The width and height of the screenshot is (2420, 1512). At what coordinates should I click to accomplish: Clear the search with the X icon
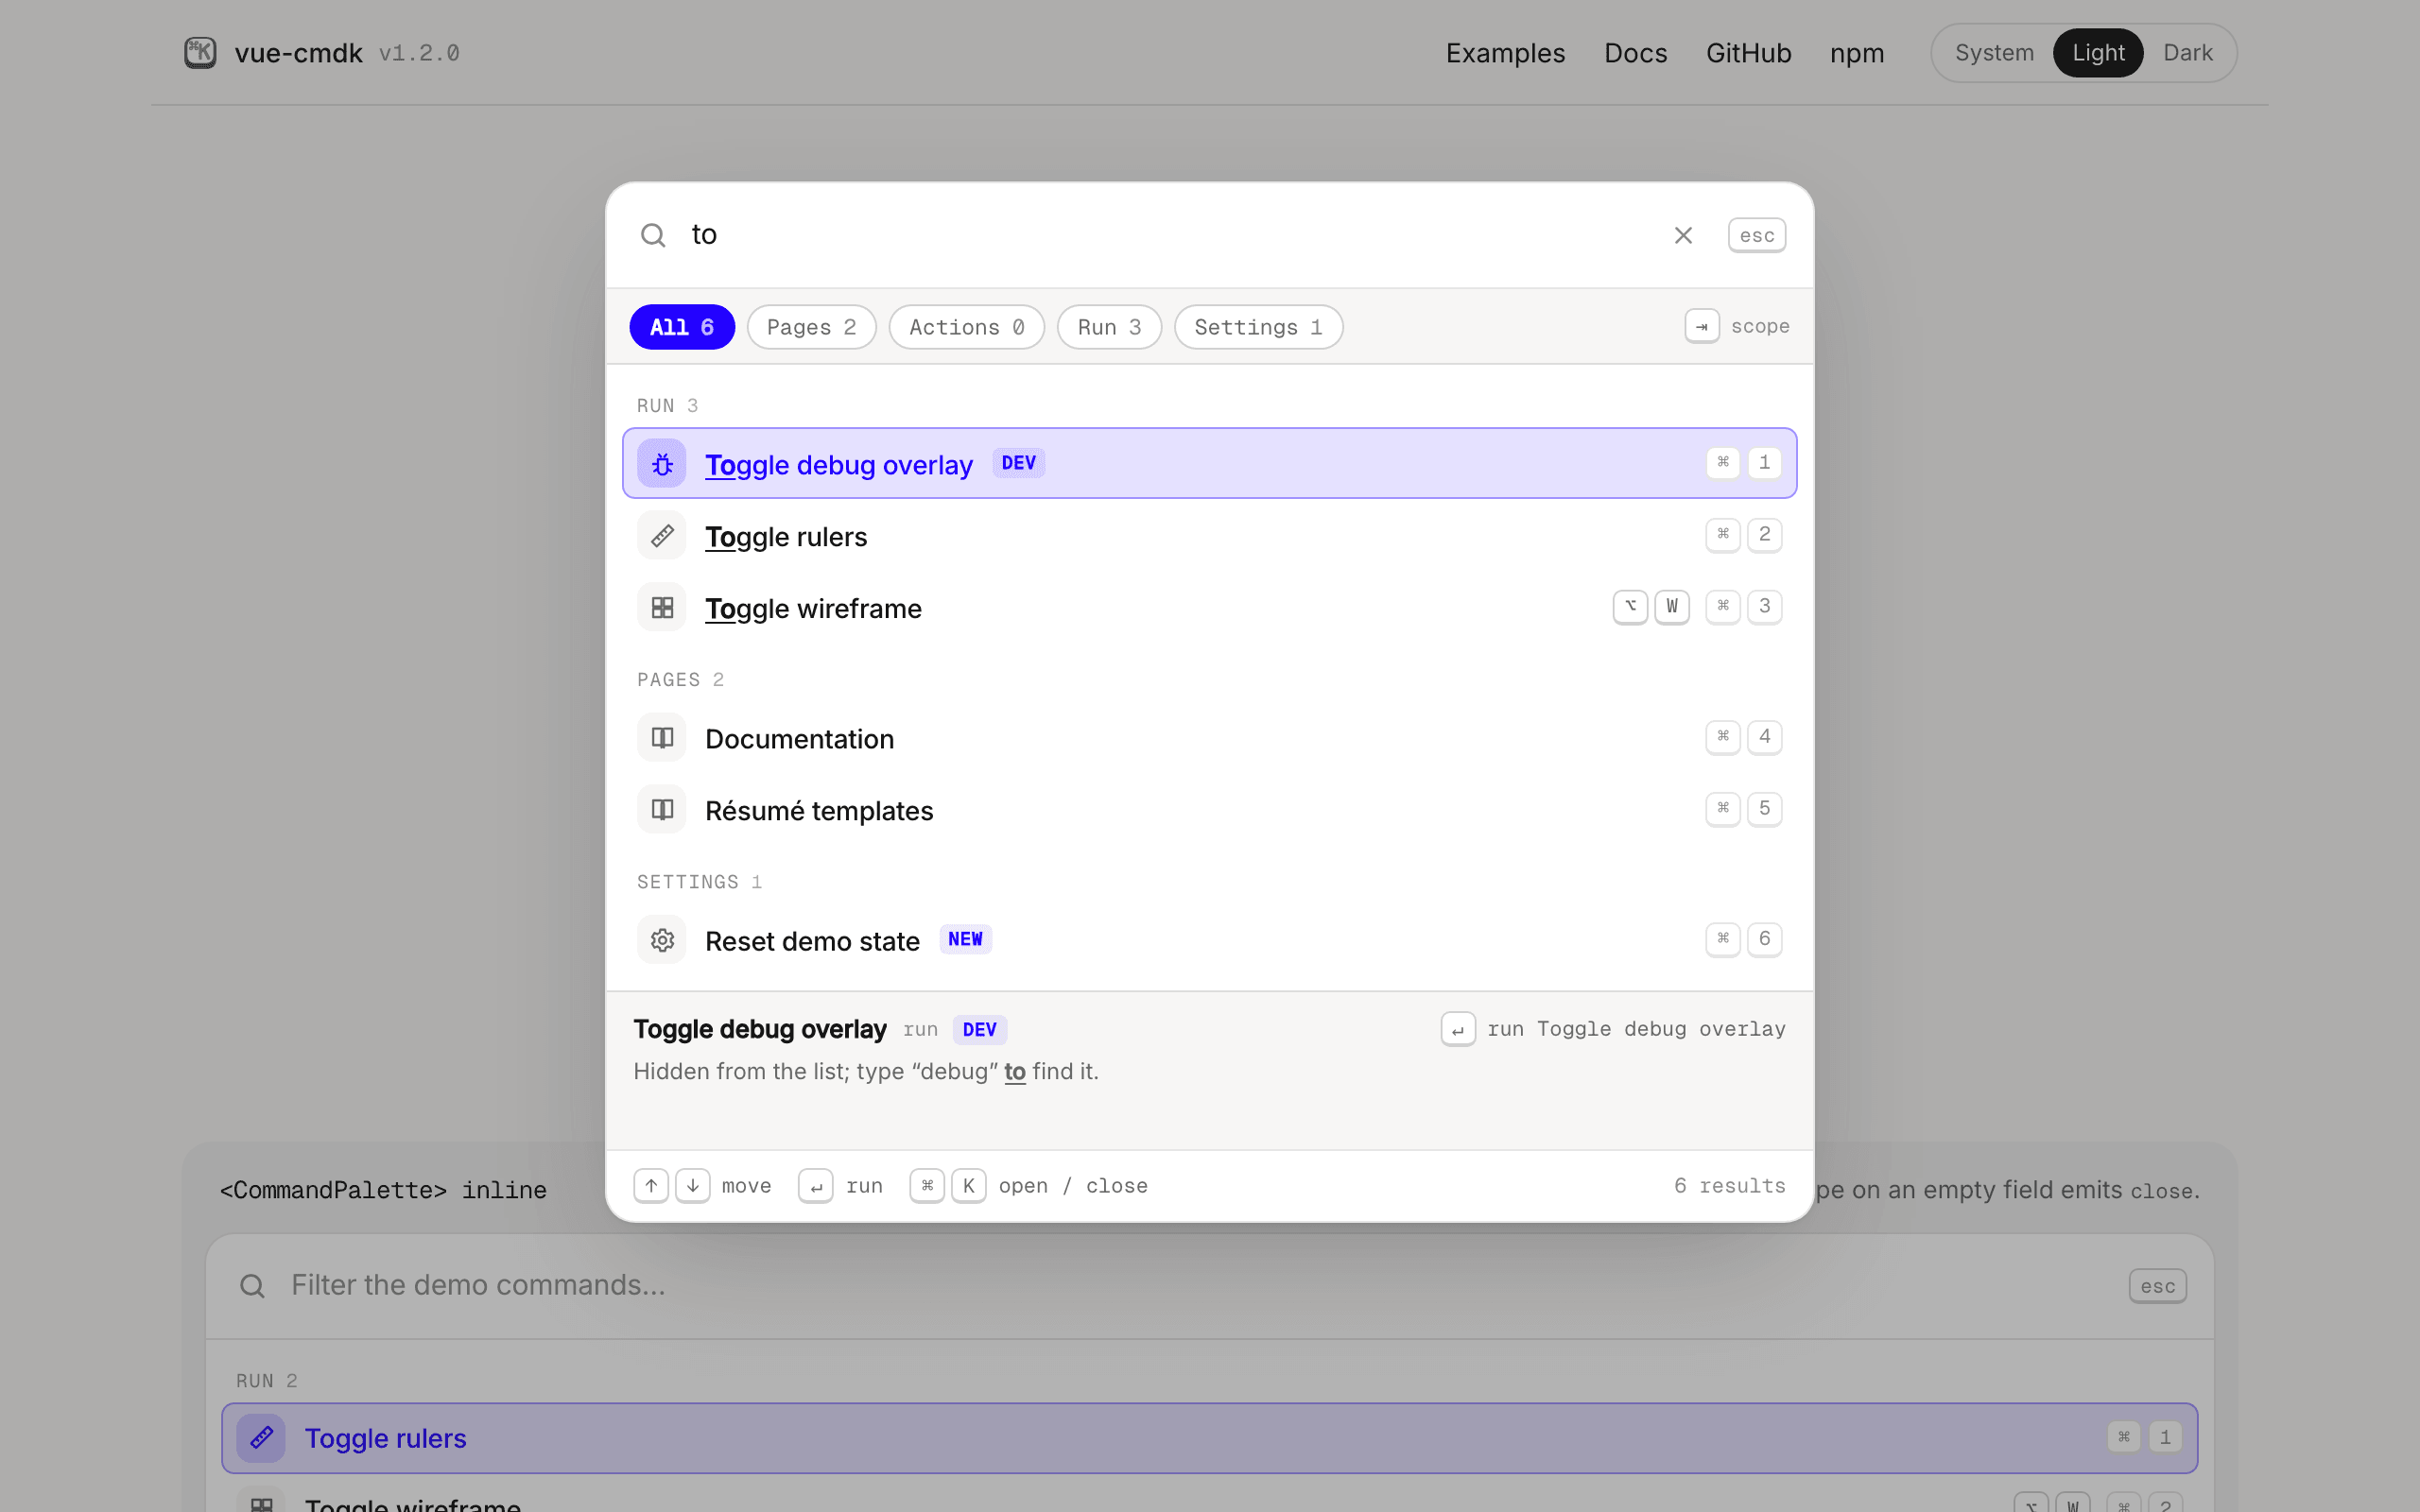point(1683,235)
